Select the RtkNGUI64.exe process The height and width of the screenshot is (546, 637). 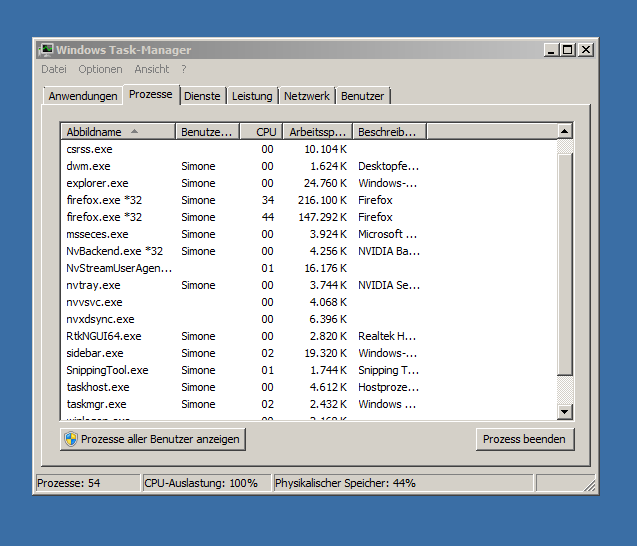point(309,336)
